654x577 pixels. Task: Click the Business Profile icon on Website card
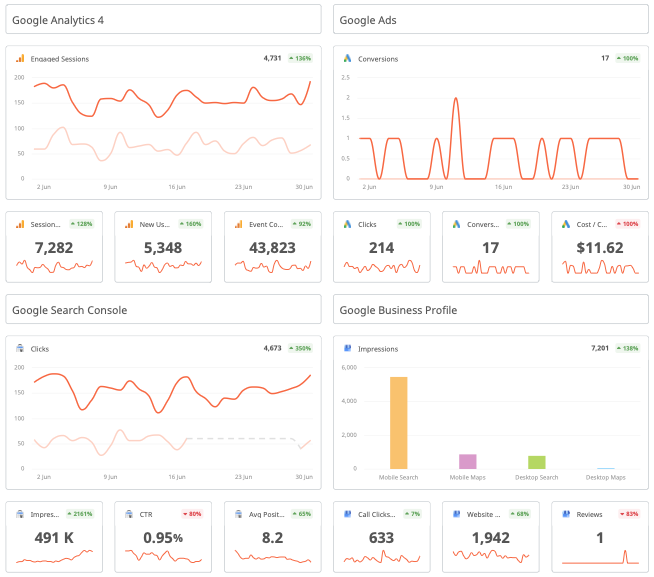tap(456, 514)
